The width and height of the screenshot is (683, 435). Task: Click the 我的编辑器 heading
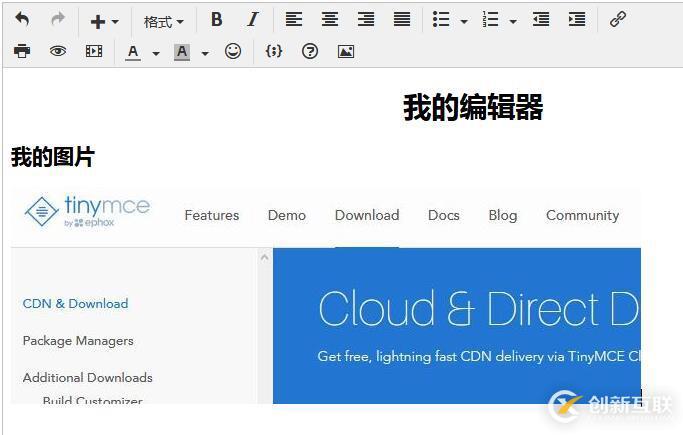[x=473, y=108]
